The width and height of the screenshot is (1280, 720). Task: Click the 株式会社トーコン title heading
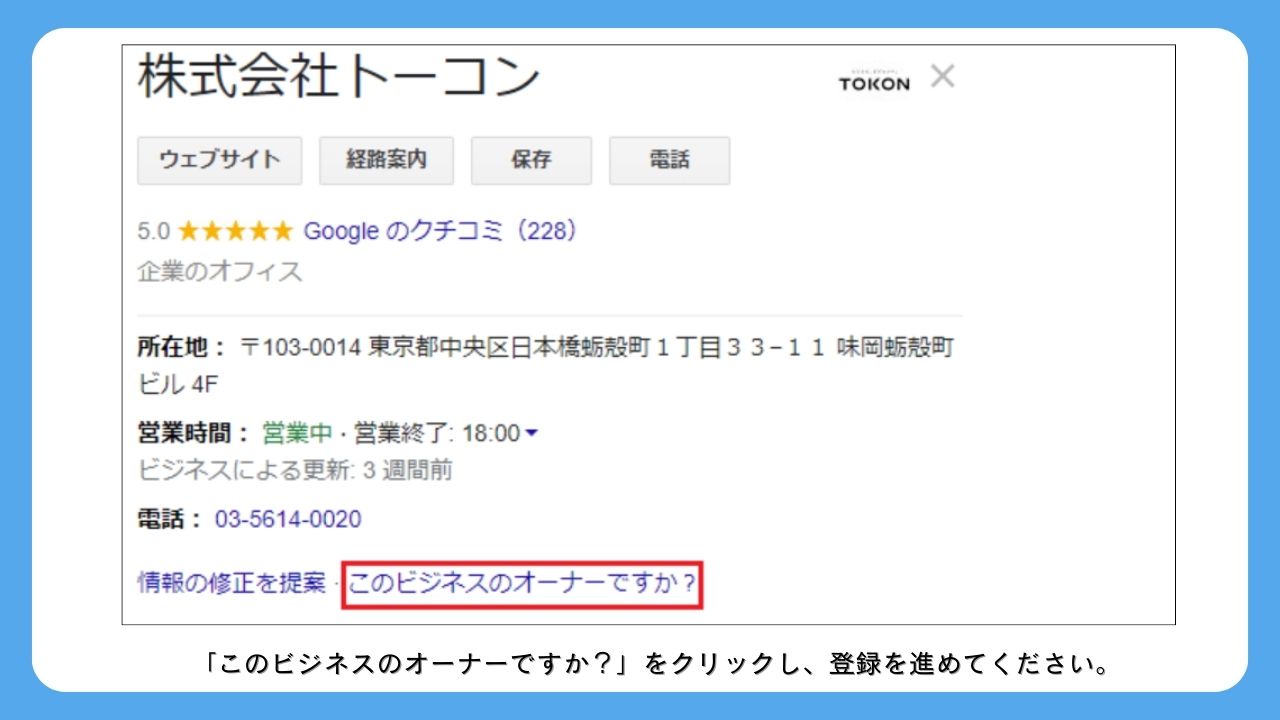pyautogui.click(x=338, y=78)
